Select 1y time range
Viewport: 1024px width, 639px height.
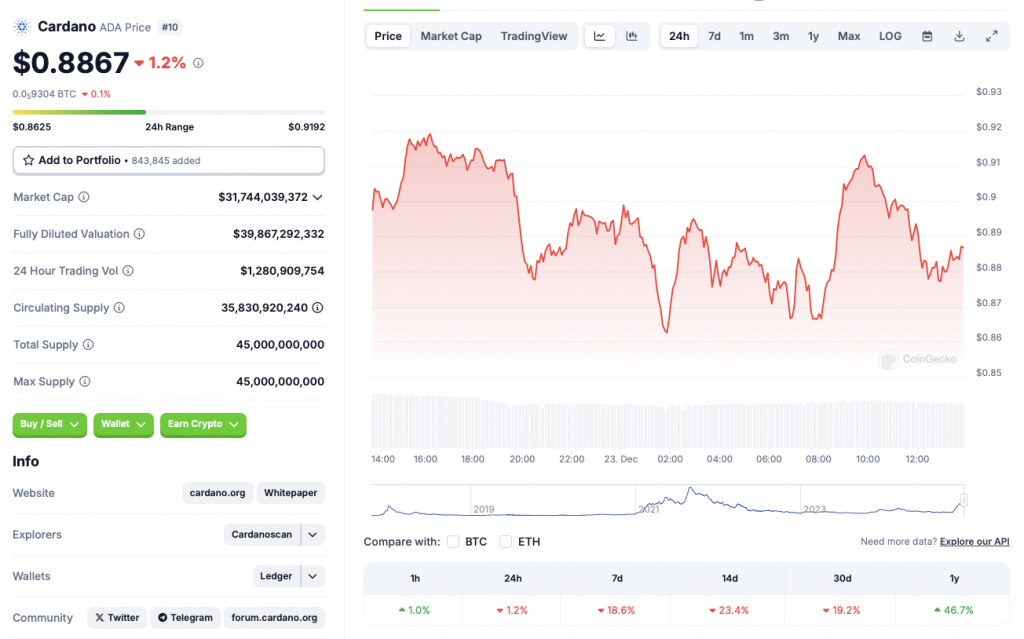point(814,36)
